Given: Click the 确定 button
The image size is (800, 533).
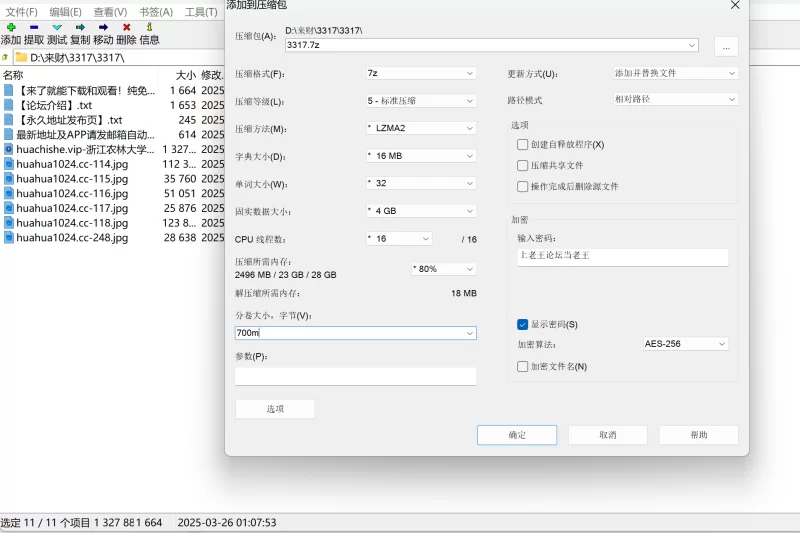Looking at the screenshot, I should pyautogui.click(x=517, y=435).
